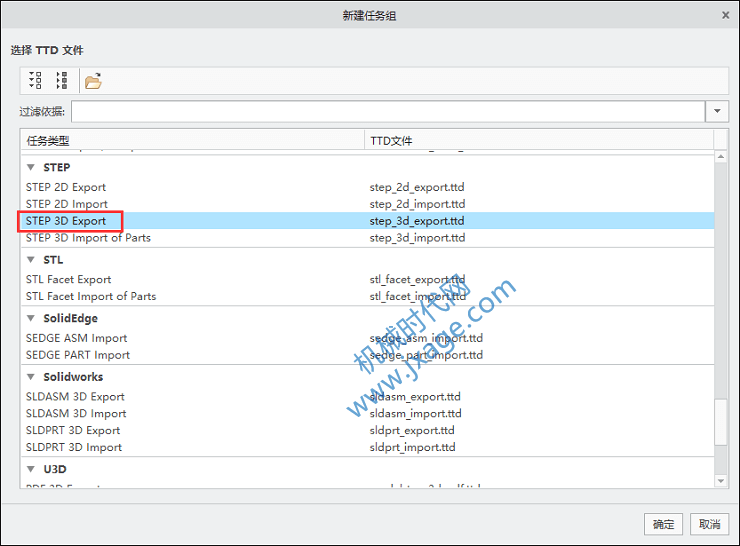
Task: Collapse the STL group
Action: point(31,260)
